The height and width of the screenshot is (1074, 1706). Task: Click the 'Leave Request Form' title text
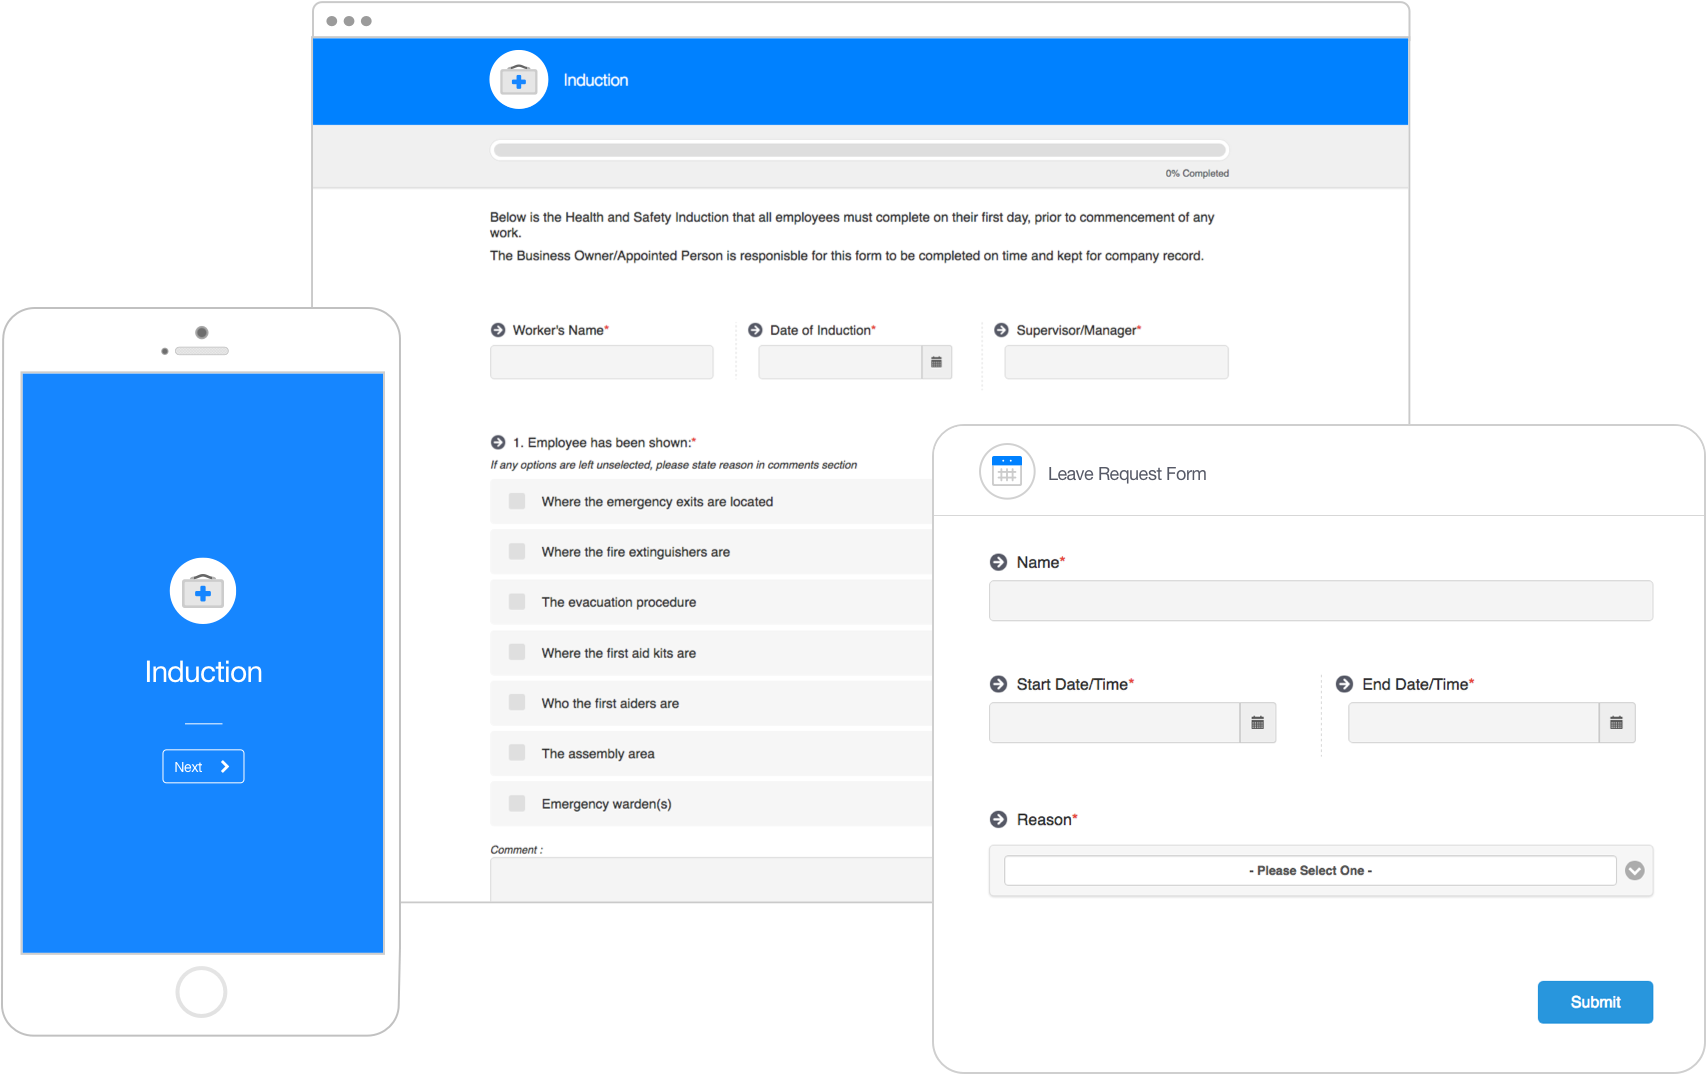point(1127,474)
